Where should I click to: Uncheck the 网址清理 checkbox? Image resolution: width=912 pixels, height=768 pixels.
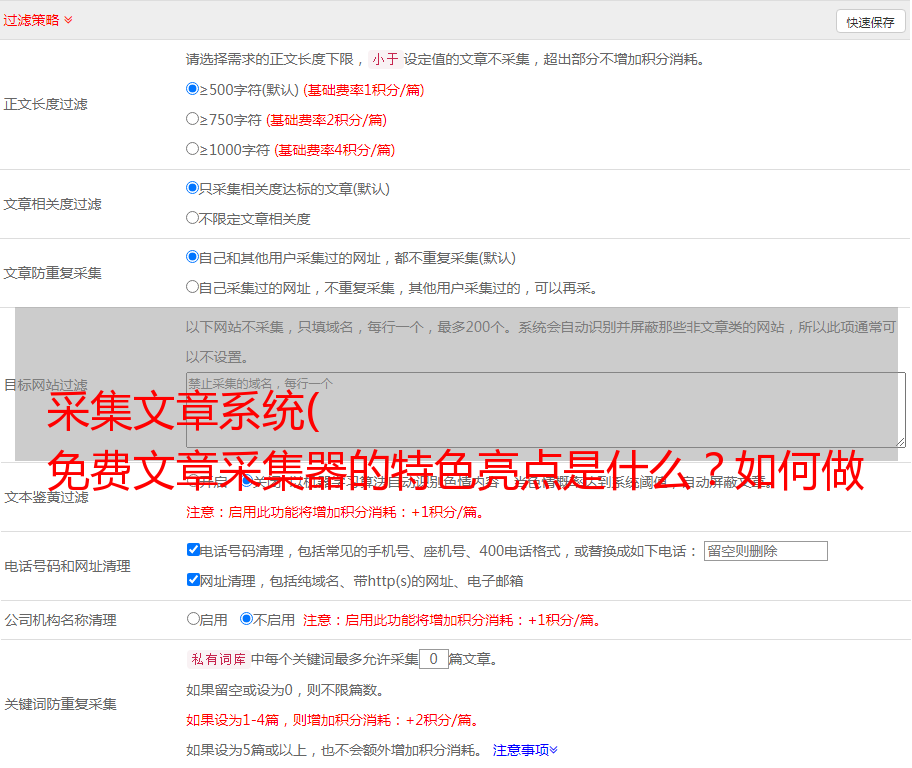click(193, 580)
